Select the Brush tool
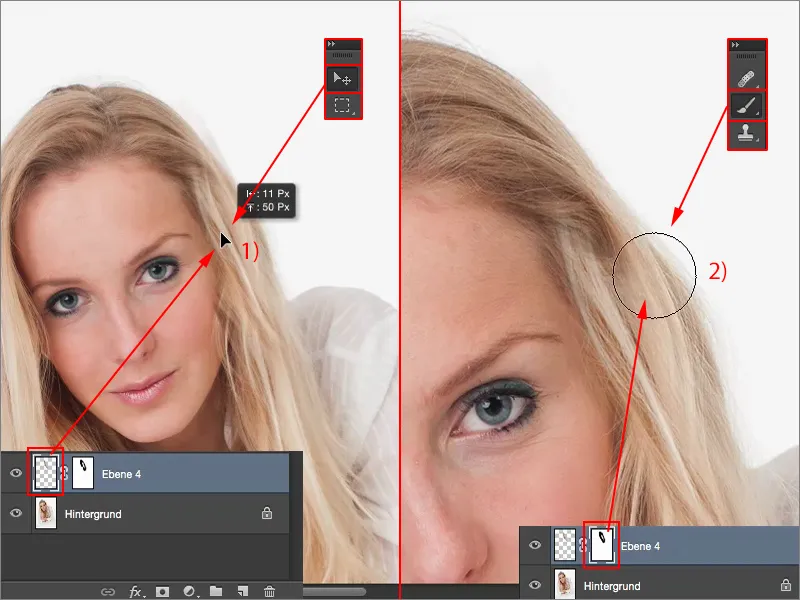Viewport: 800px width, 600px height. click(x=746, y=106)
